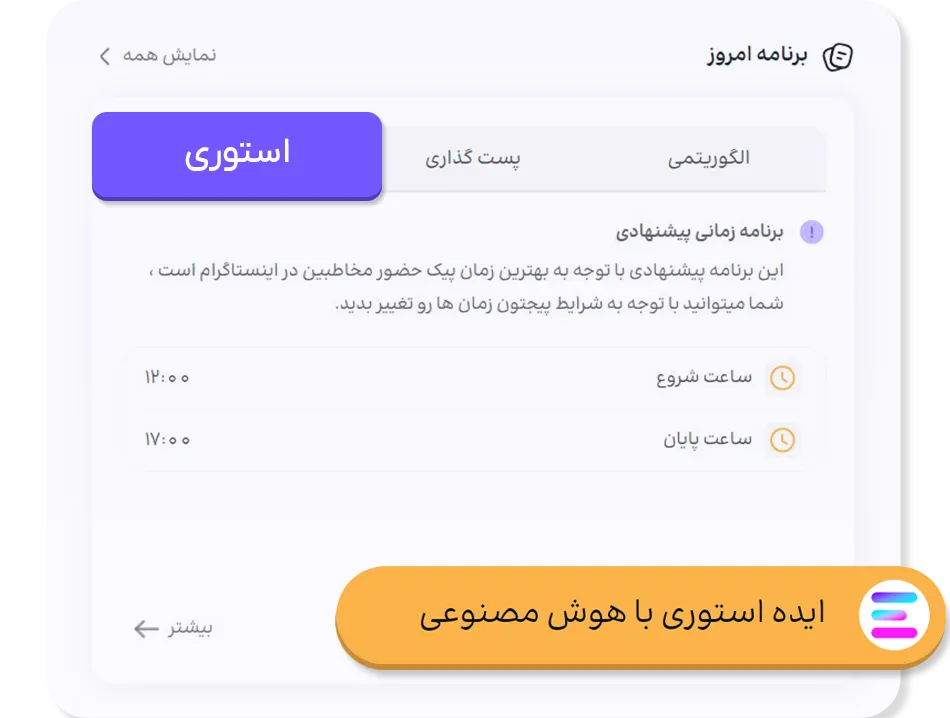This screenshot has height=718, width=950.
Task: Click the clock icon beside ساعت پایان
Action: [782, 440]
